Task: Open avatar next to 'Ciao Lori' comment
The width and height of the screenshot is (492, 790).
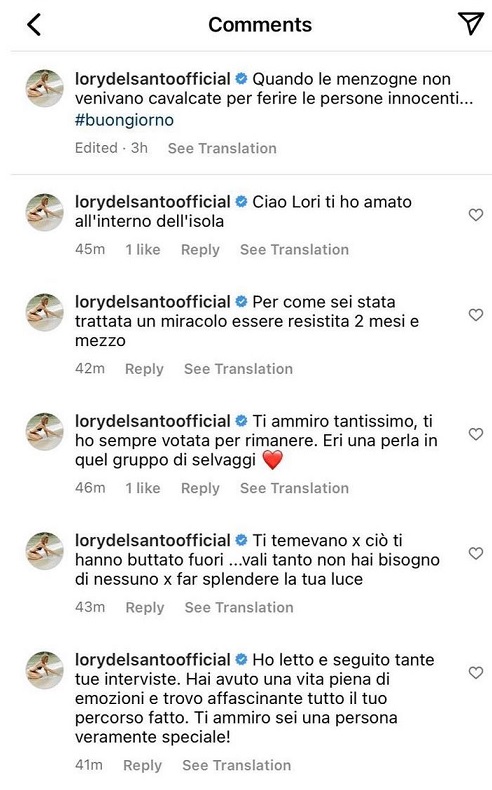Action: point(45,212)
